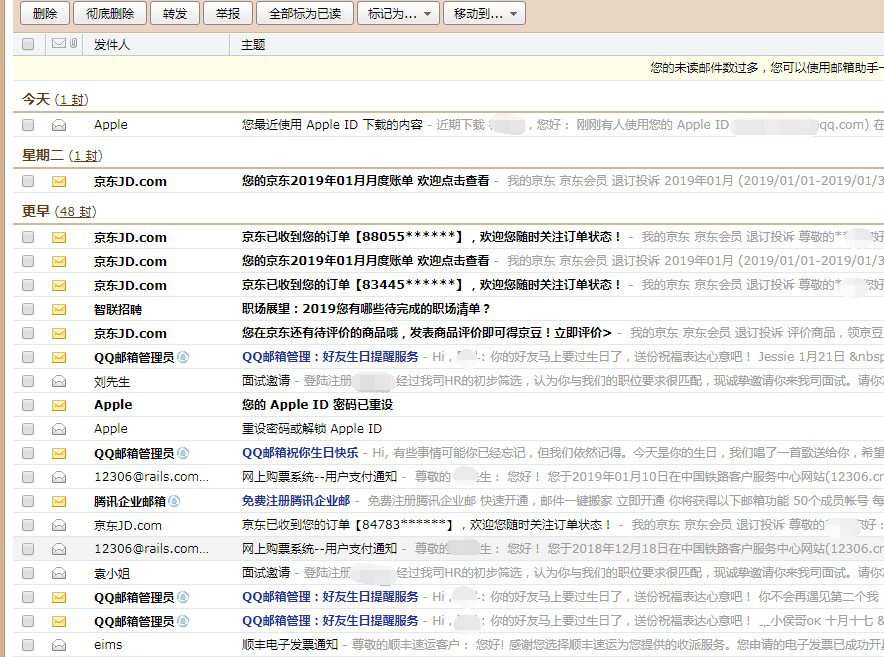Expand the 移动到... dropdown menu

point(484,14)
